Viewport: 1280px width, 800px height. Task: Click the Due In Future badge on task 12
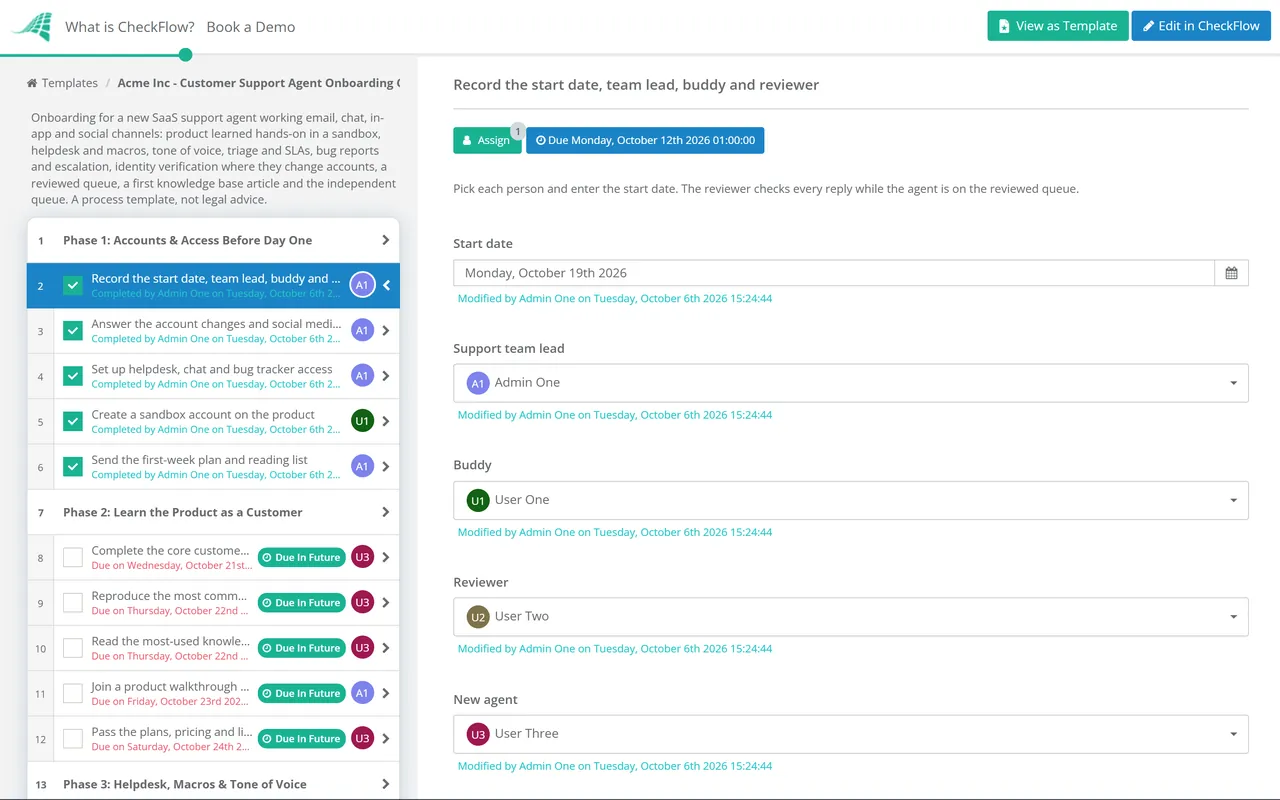(x=301, y=738)
